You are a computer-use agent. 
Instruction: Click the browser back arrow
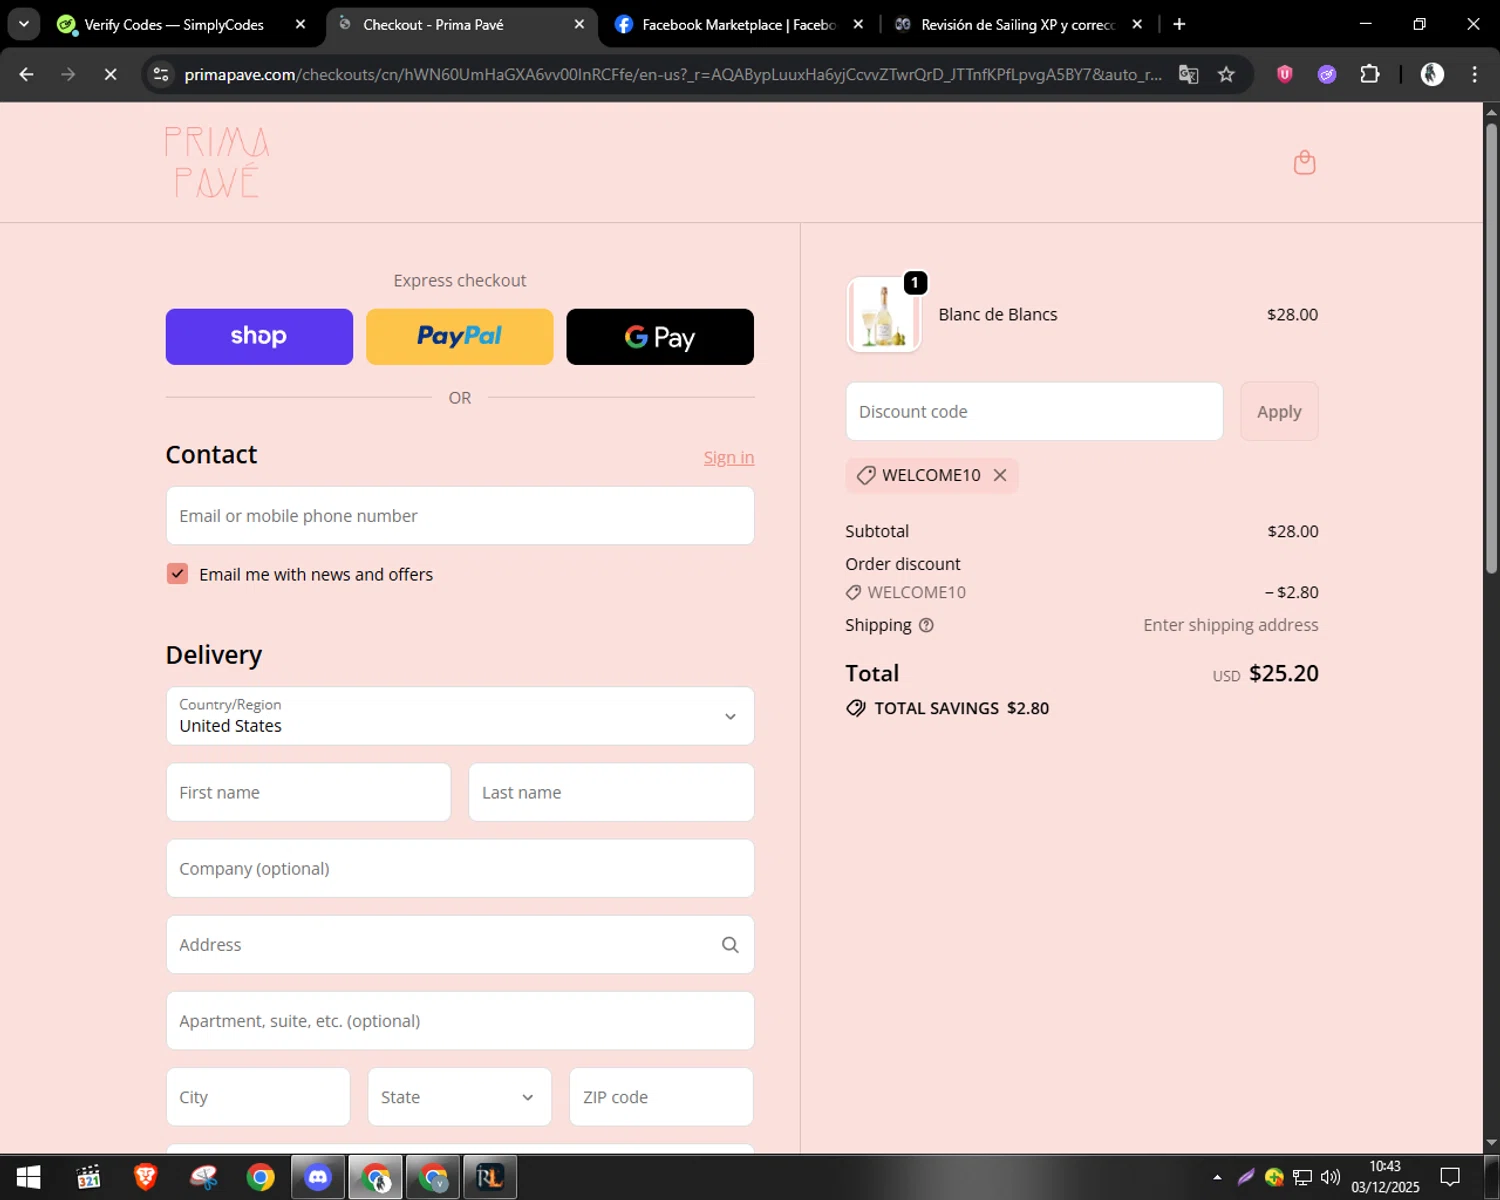[27, 74]
